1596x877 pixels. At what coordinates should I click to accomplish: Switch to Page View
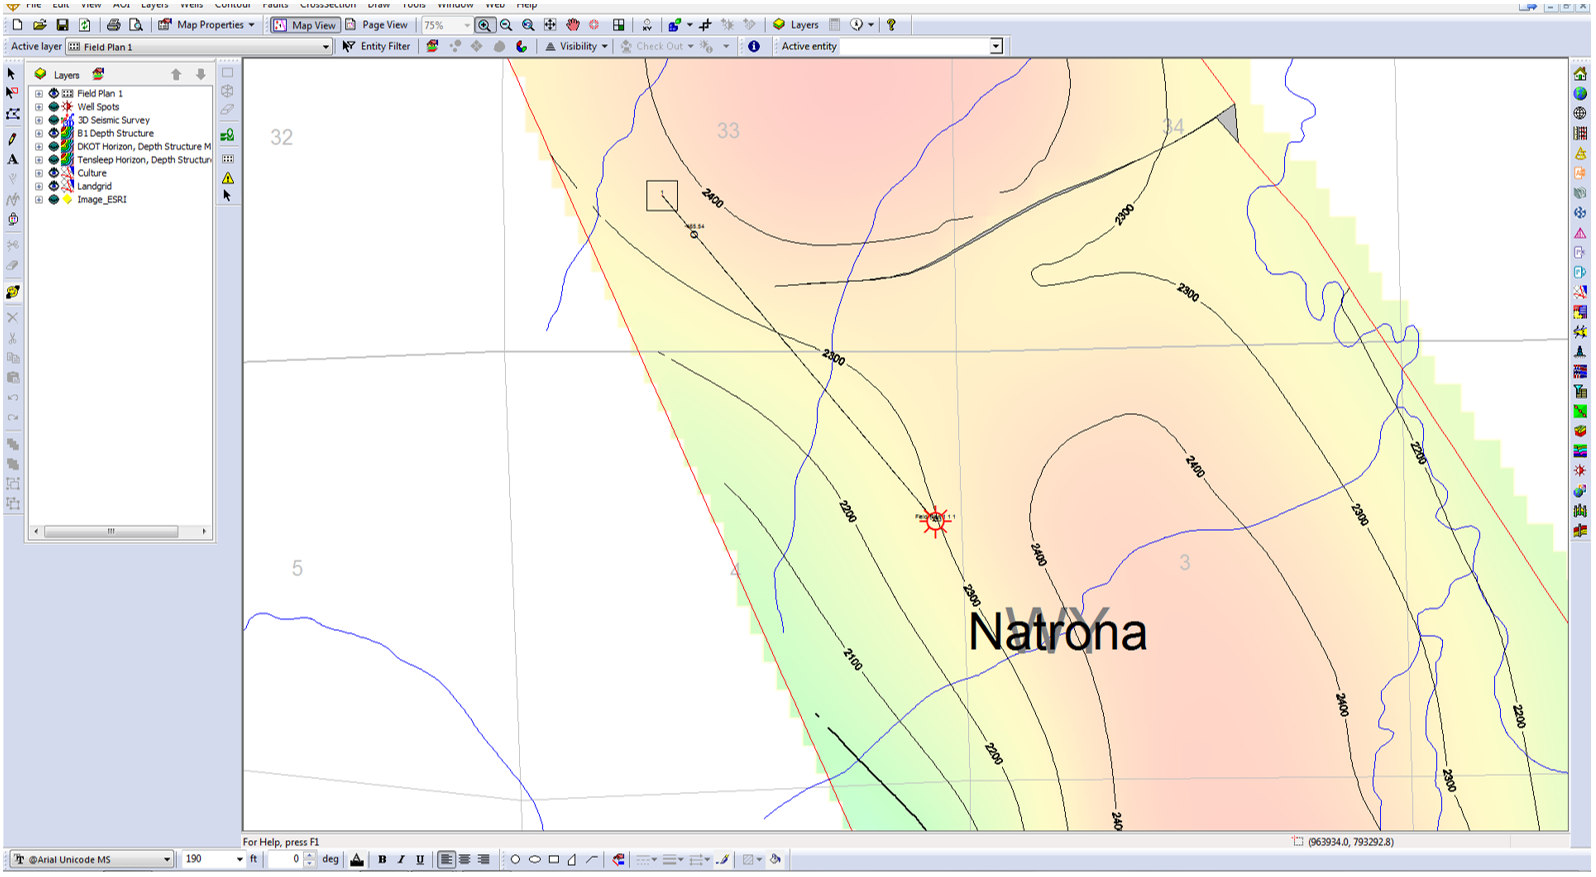pyautogui.click(x=376, y=25)
